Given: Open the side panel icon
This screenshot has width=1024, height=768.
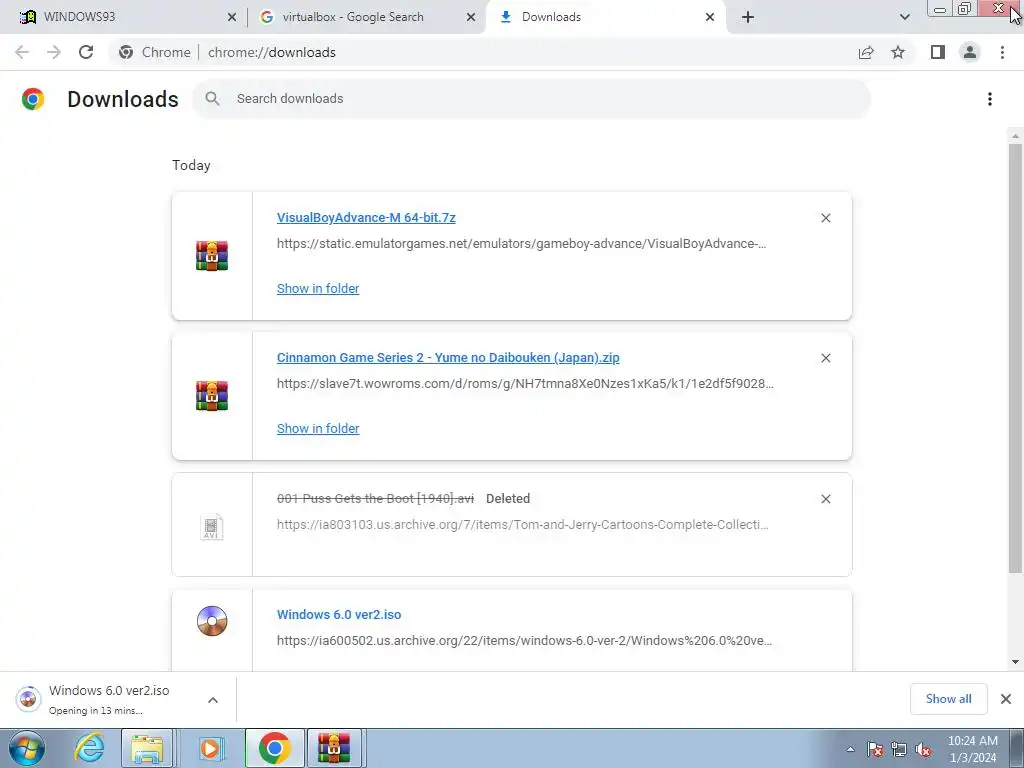Looking at the screenshot, I should [x=938, y=52].
